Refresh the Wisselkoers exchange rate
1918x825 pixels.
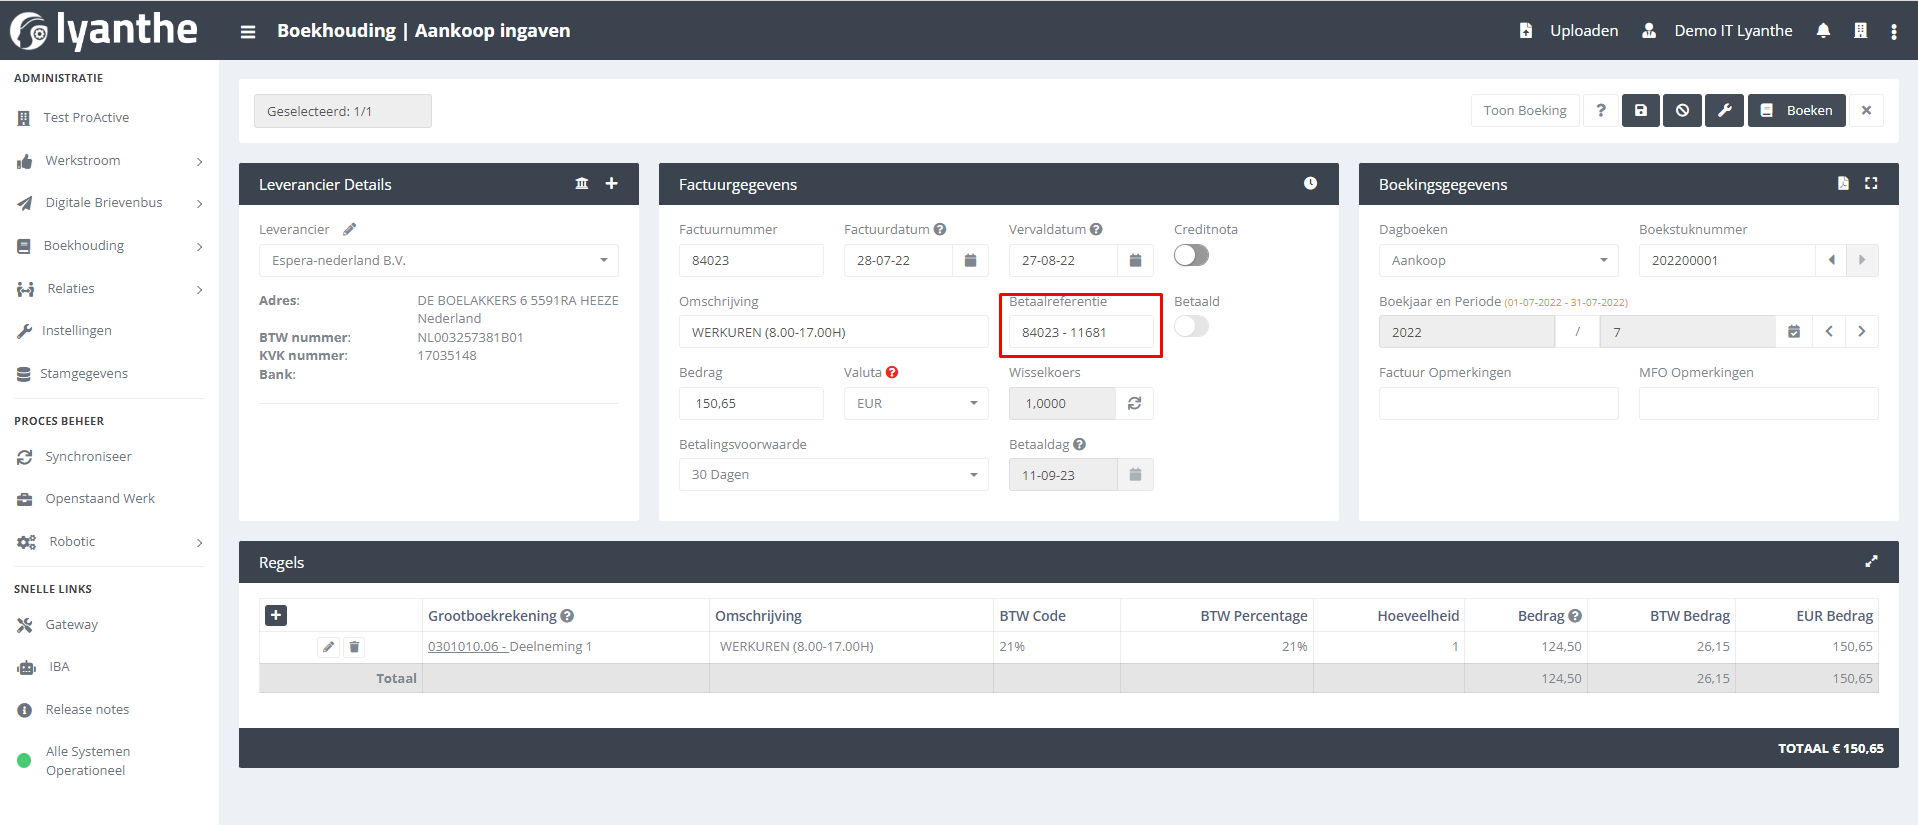pos(1134,404)
